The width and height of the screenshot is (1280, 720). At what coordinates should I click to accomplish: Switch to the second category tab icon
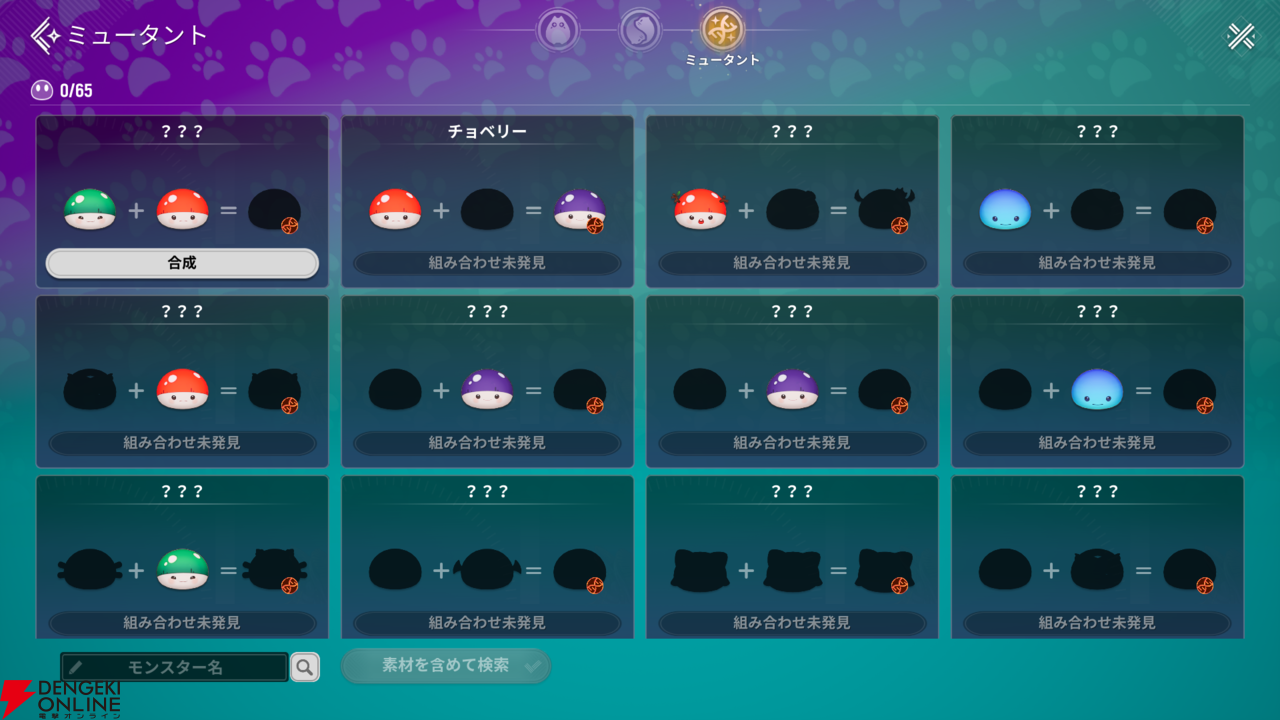click(x=640, y=30)
